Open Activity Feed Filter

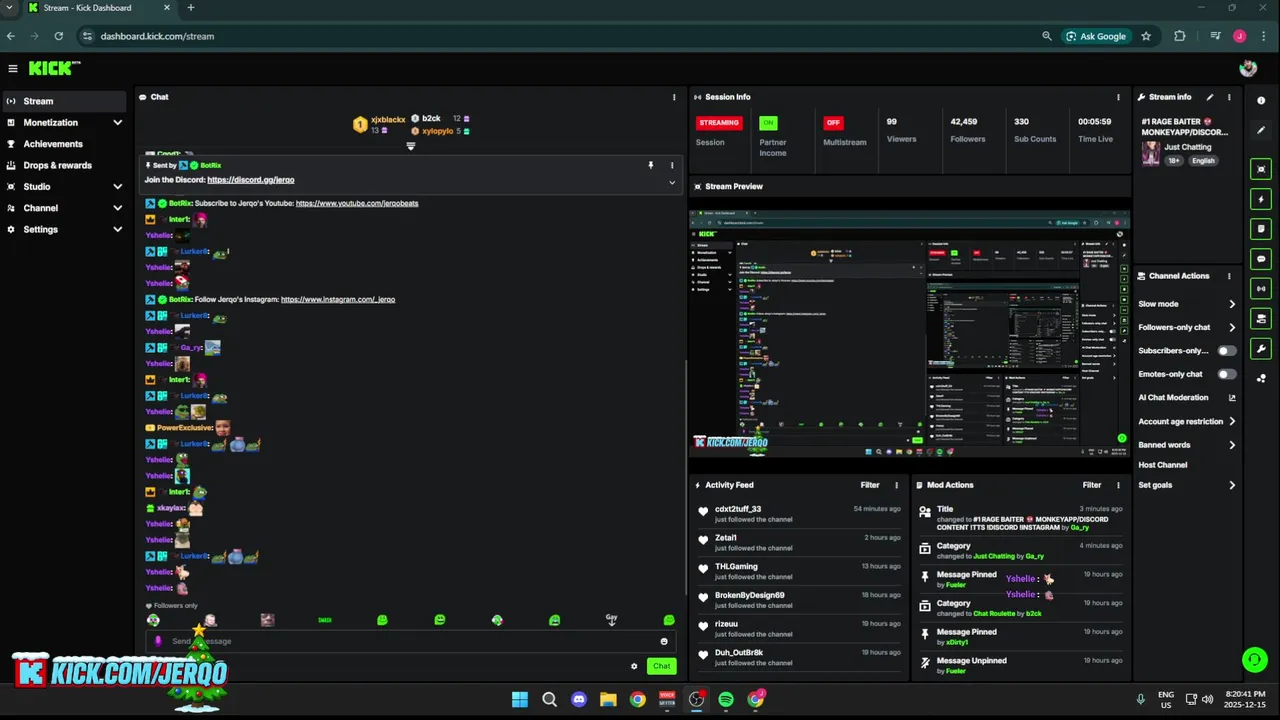(870, 485)
